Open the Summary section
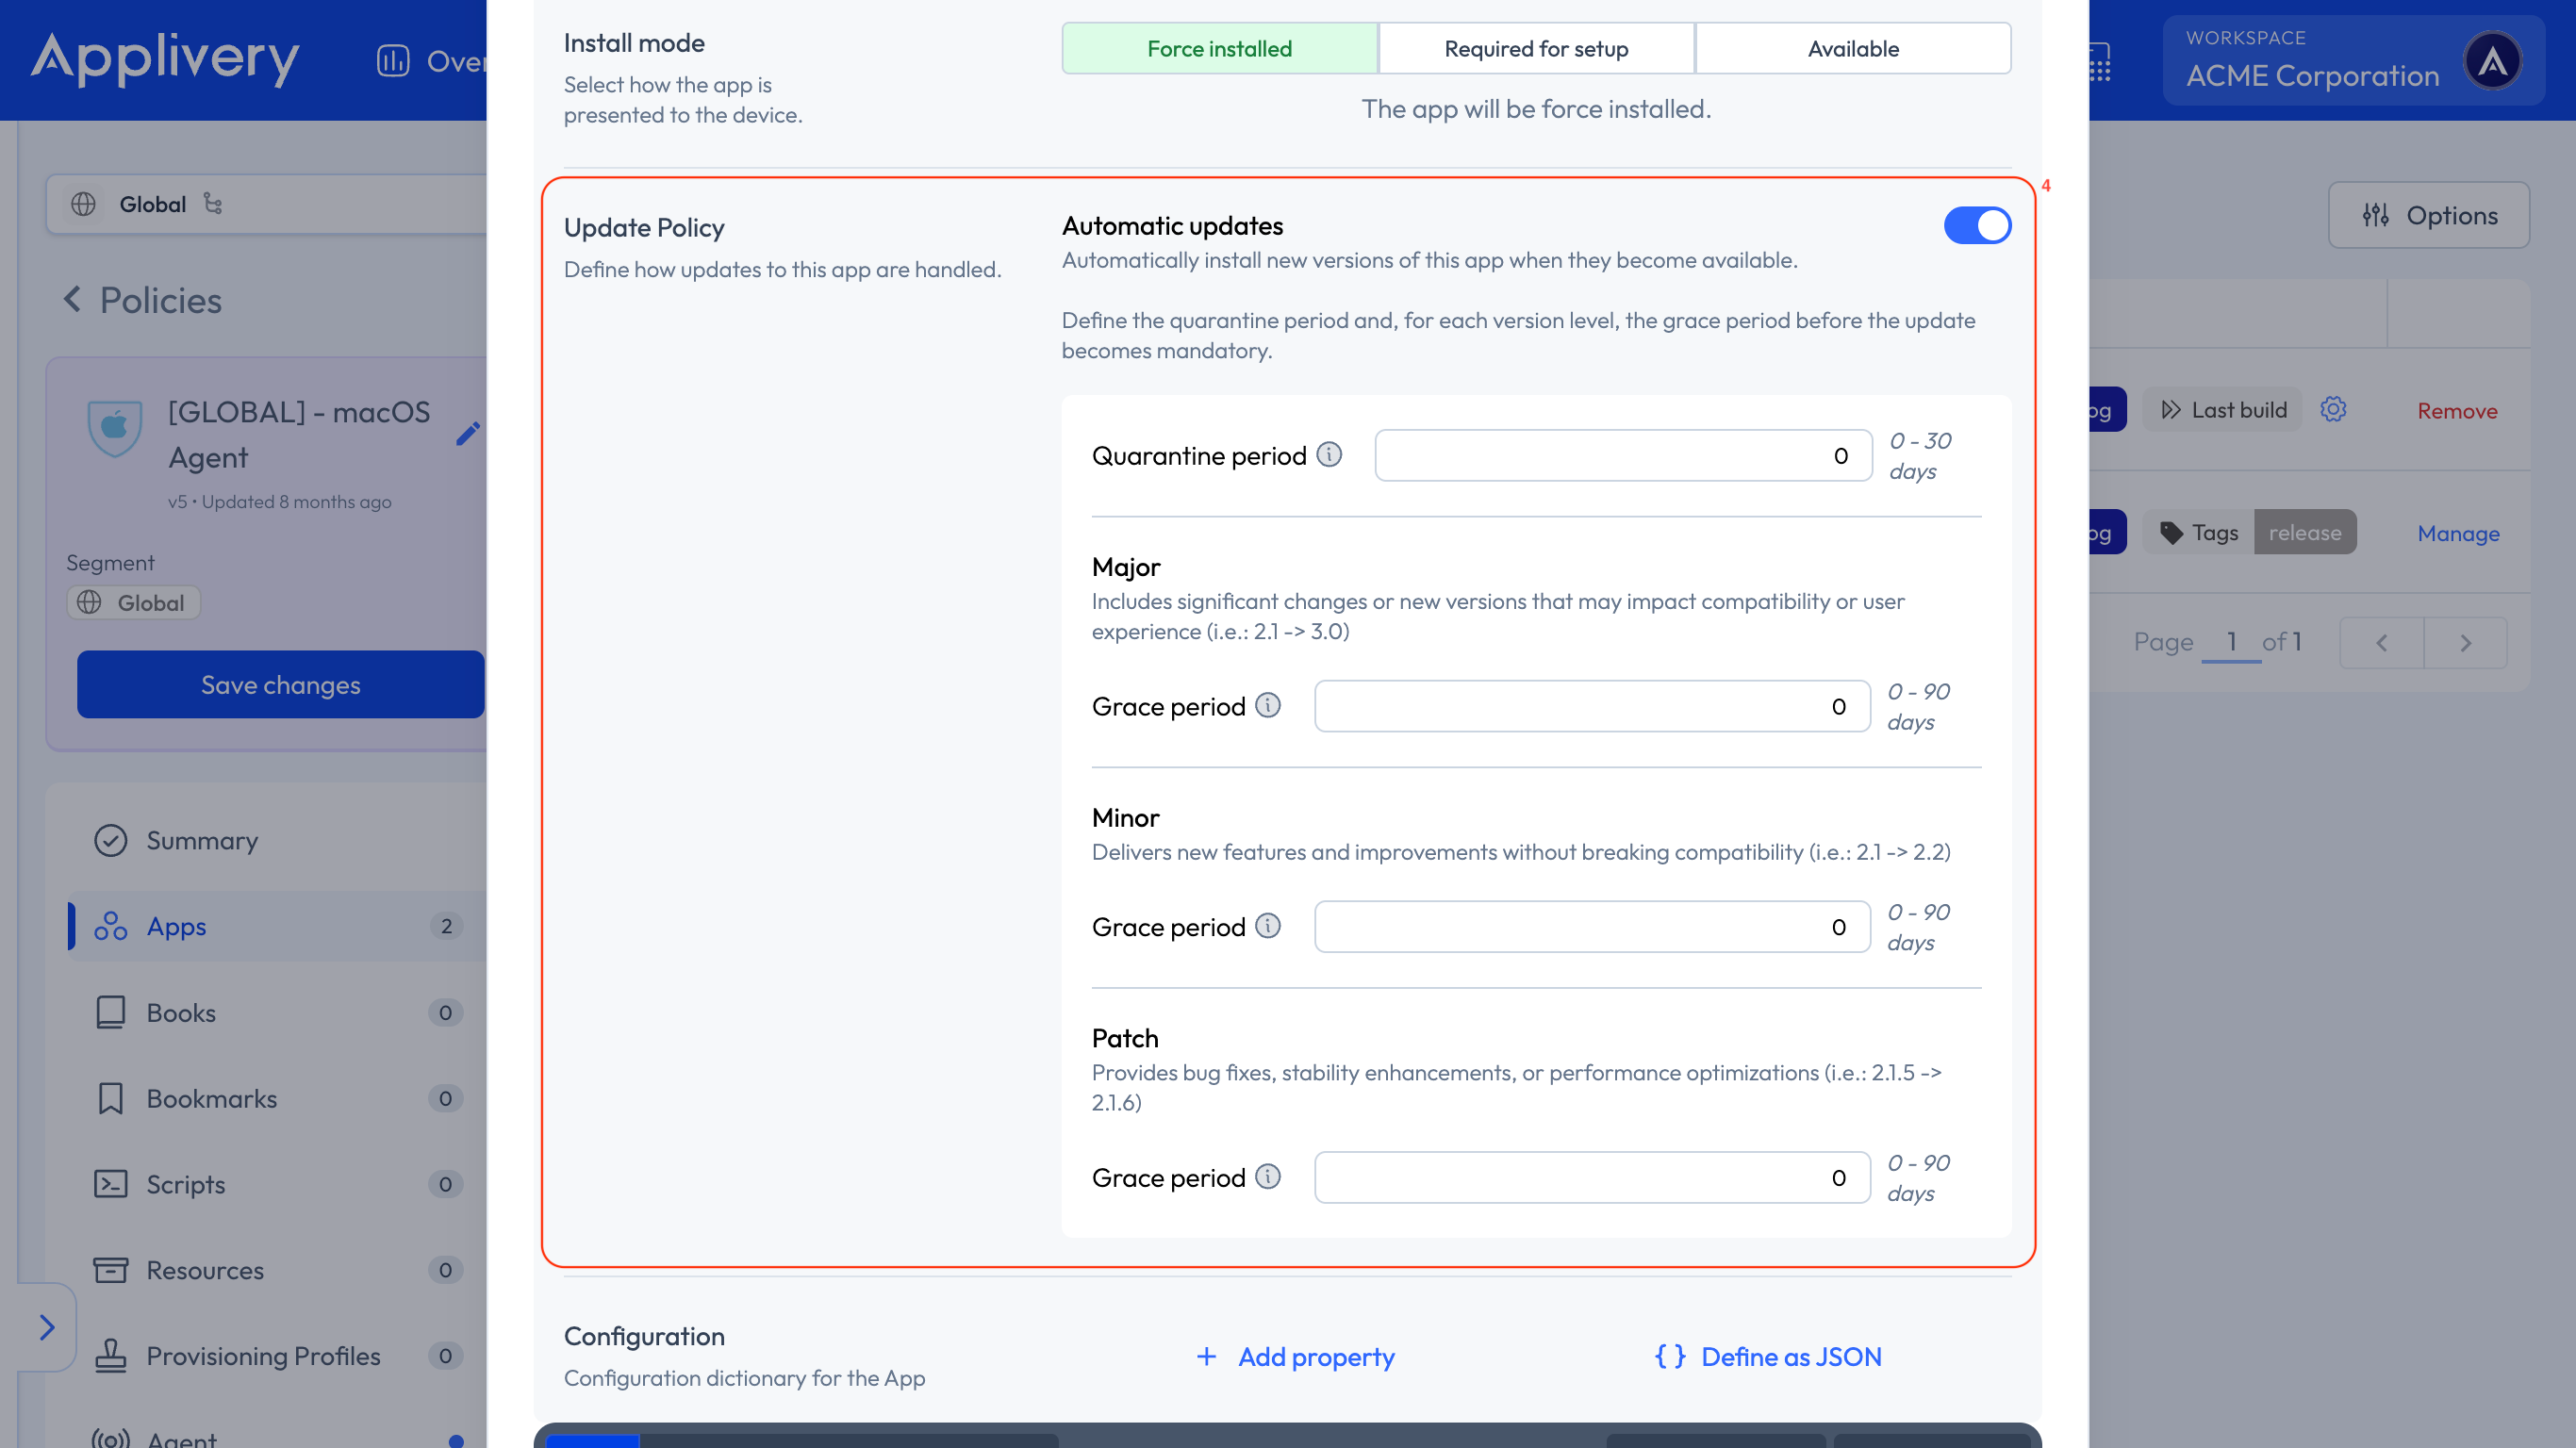2576x1448 pixels. pos(277,841)
